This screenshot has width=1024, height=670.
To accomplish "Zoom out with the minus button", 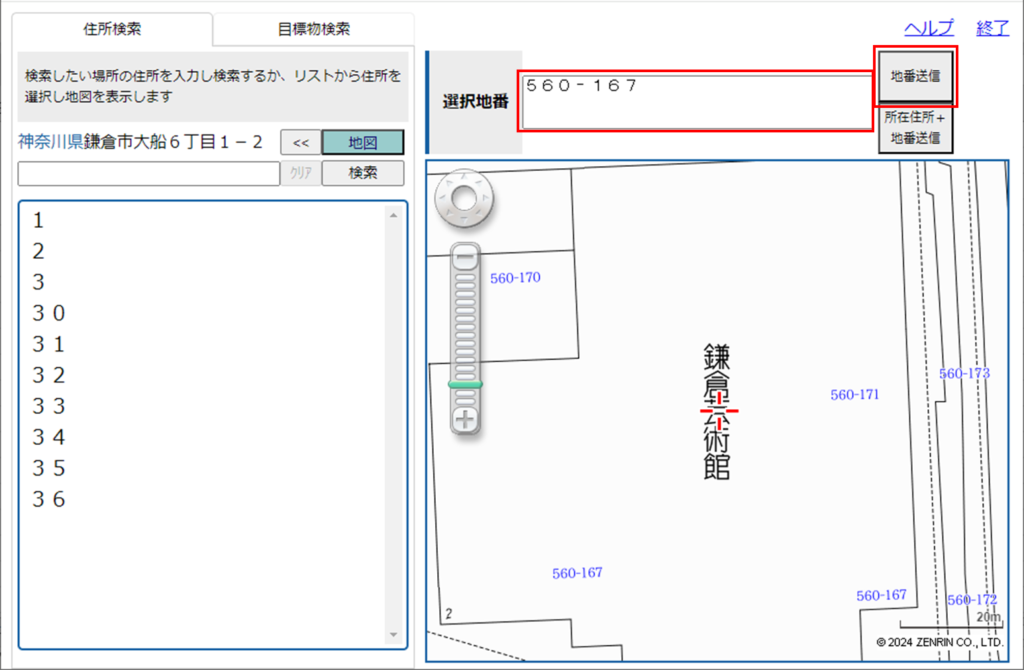I will click(x=464, y=258).
